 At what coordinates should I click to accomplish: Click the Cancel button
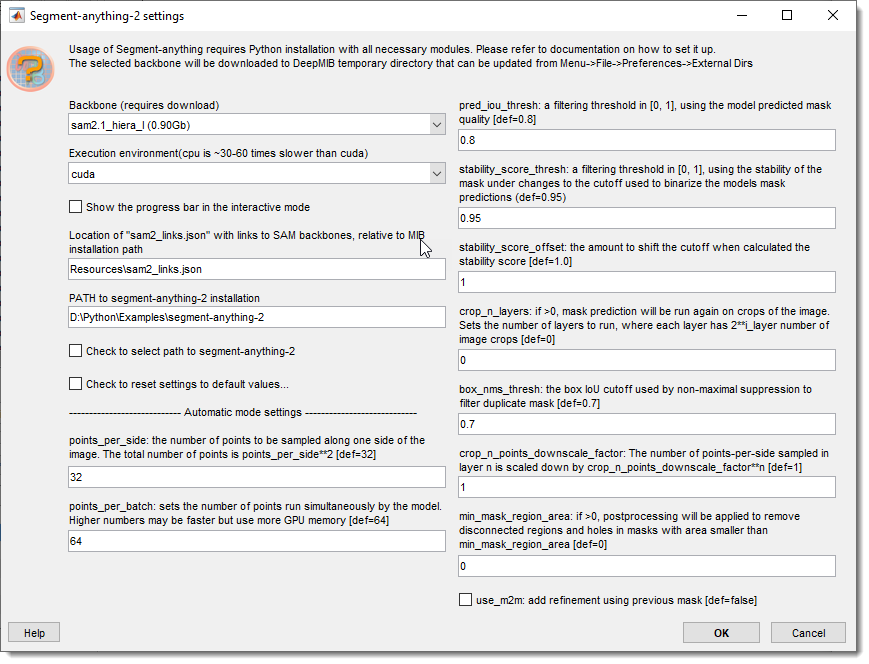(x=808, y=633)
